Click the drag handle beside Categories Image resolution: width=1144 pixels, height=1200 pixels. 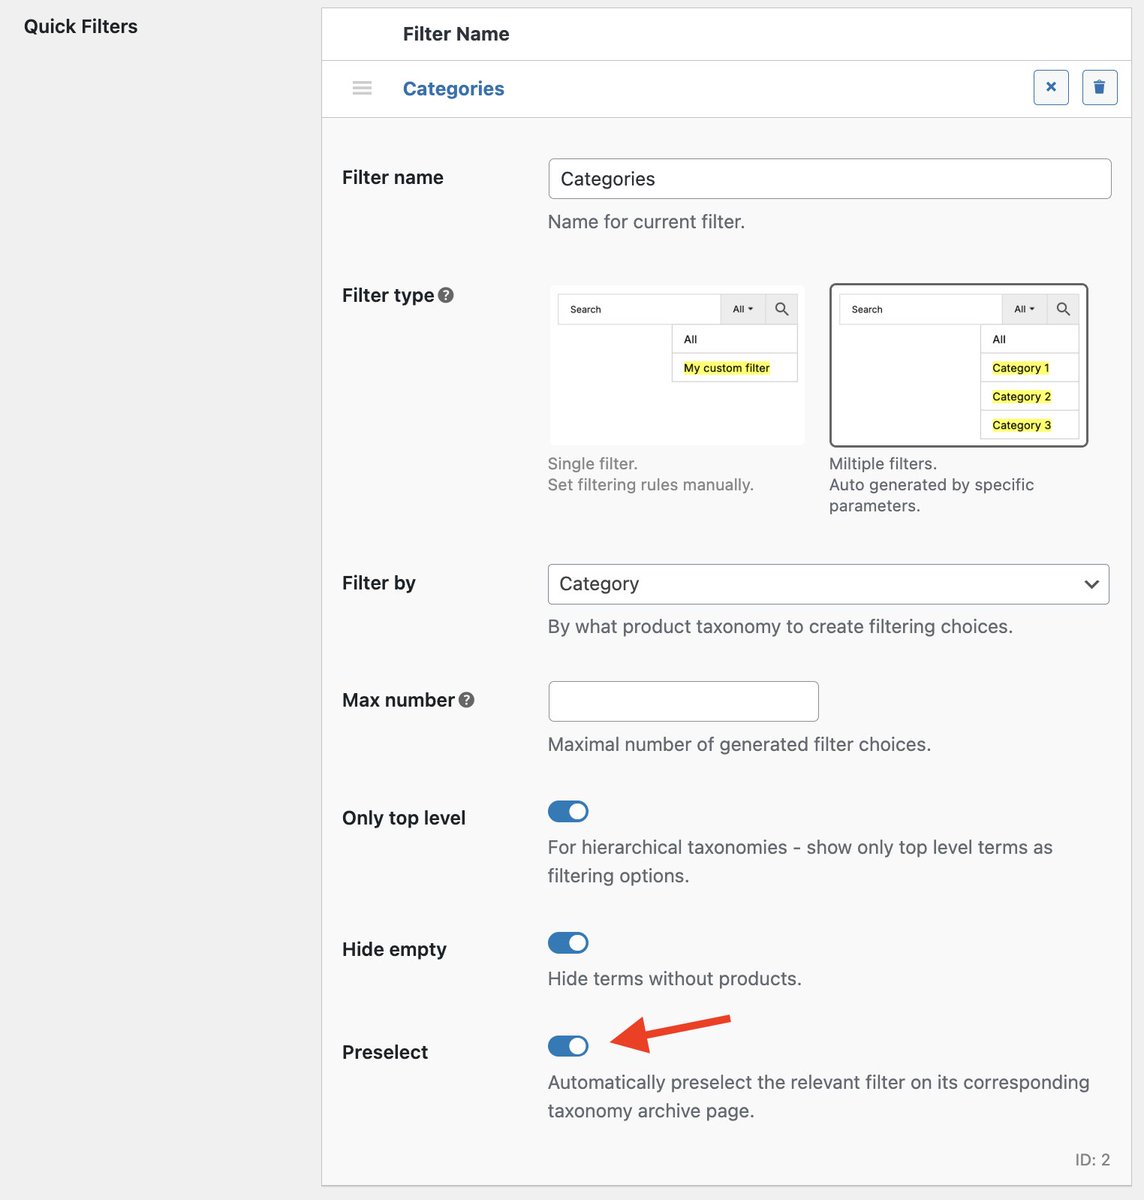click(361, 88)
